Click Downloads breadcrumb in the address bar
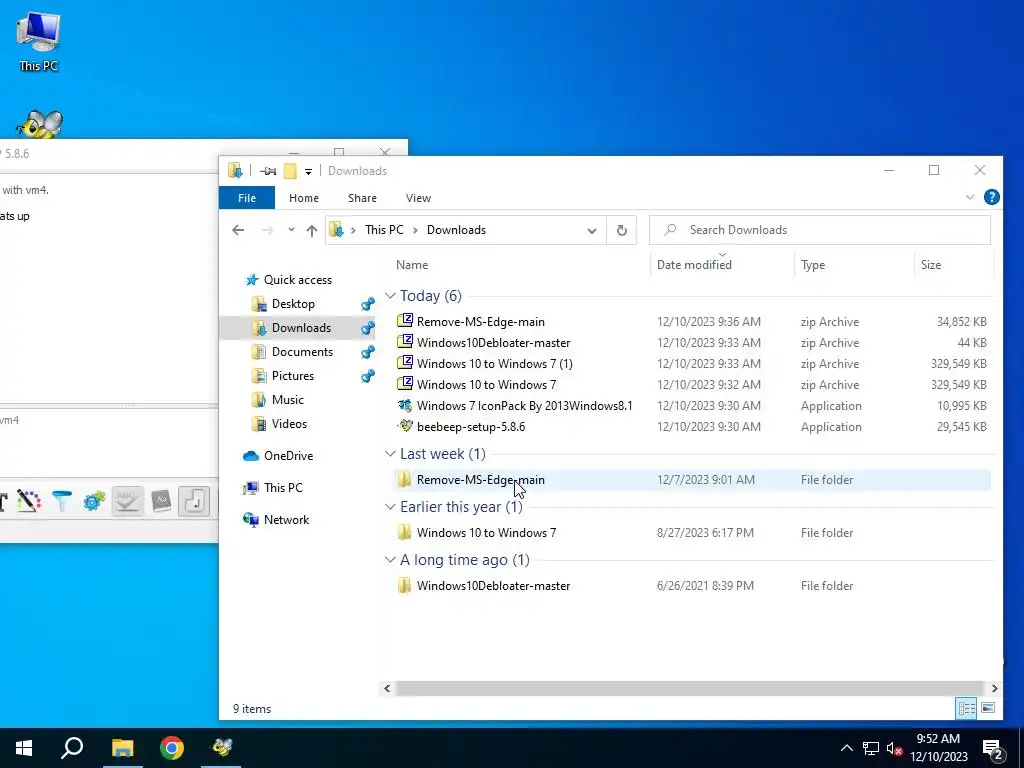Image resolution: width=1024 pixels, height=768 pixels. [456, 230]
